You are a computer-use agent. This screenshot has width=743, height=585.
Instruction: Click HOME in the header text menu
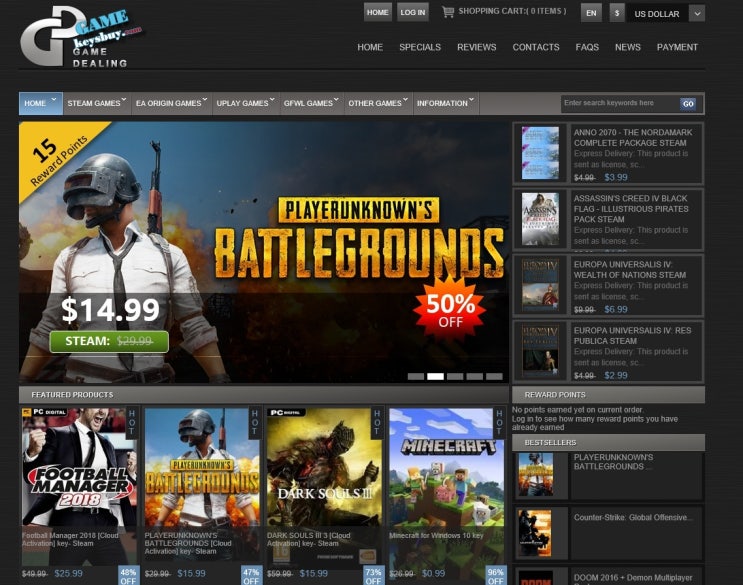(370, 47)
